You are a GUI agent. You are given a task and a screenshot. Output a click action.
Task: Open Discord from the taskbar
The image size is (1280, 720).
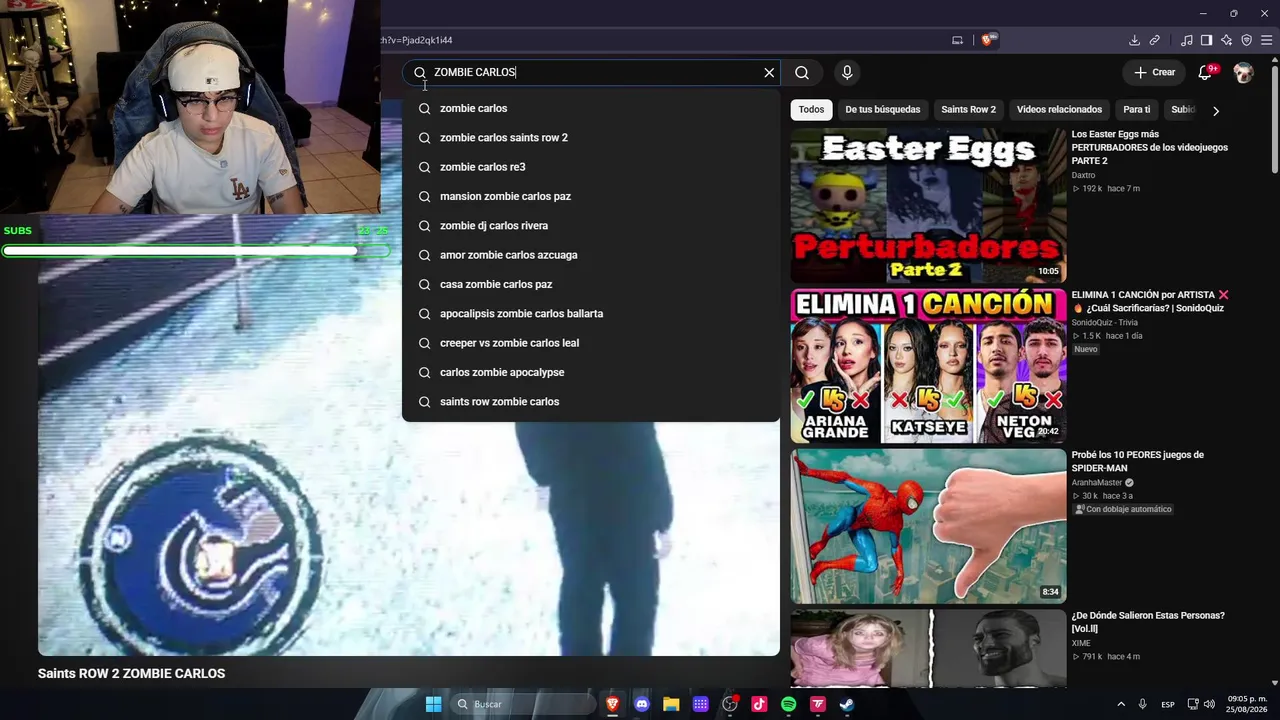[642, 704]
